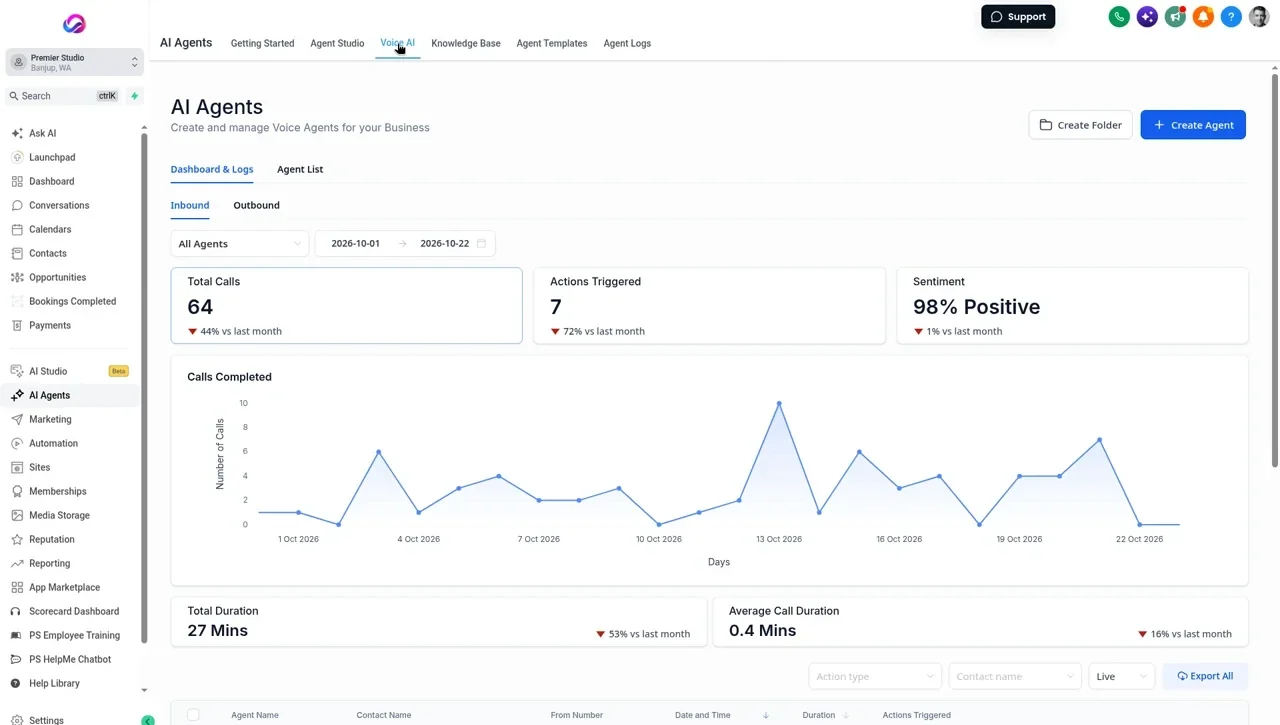
Task: Open the All Agents filter dropdown
Action: tap(240, 244)
